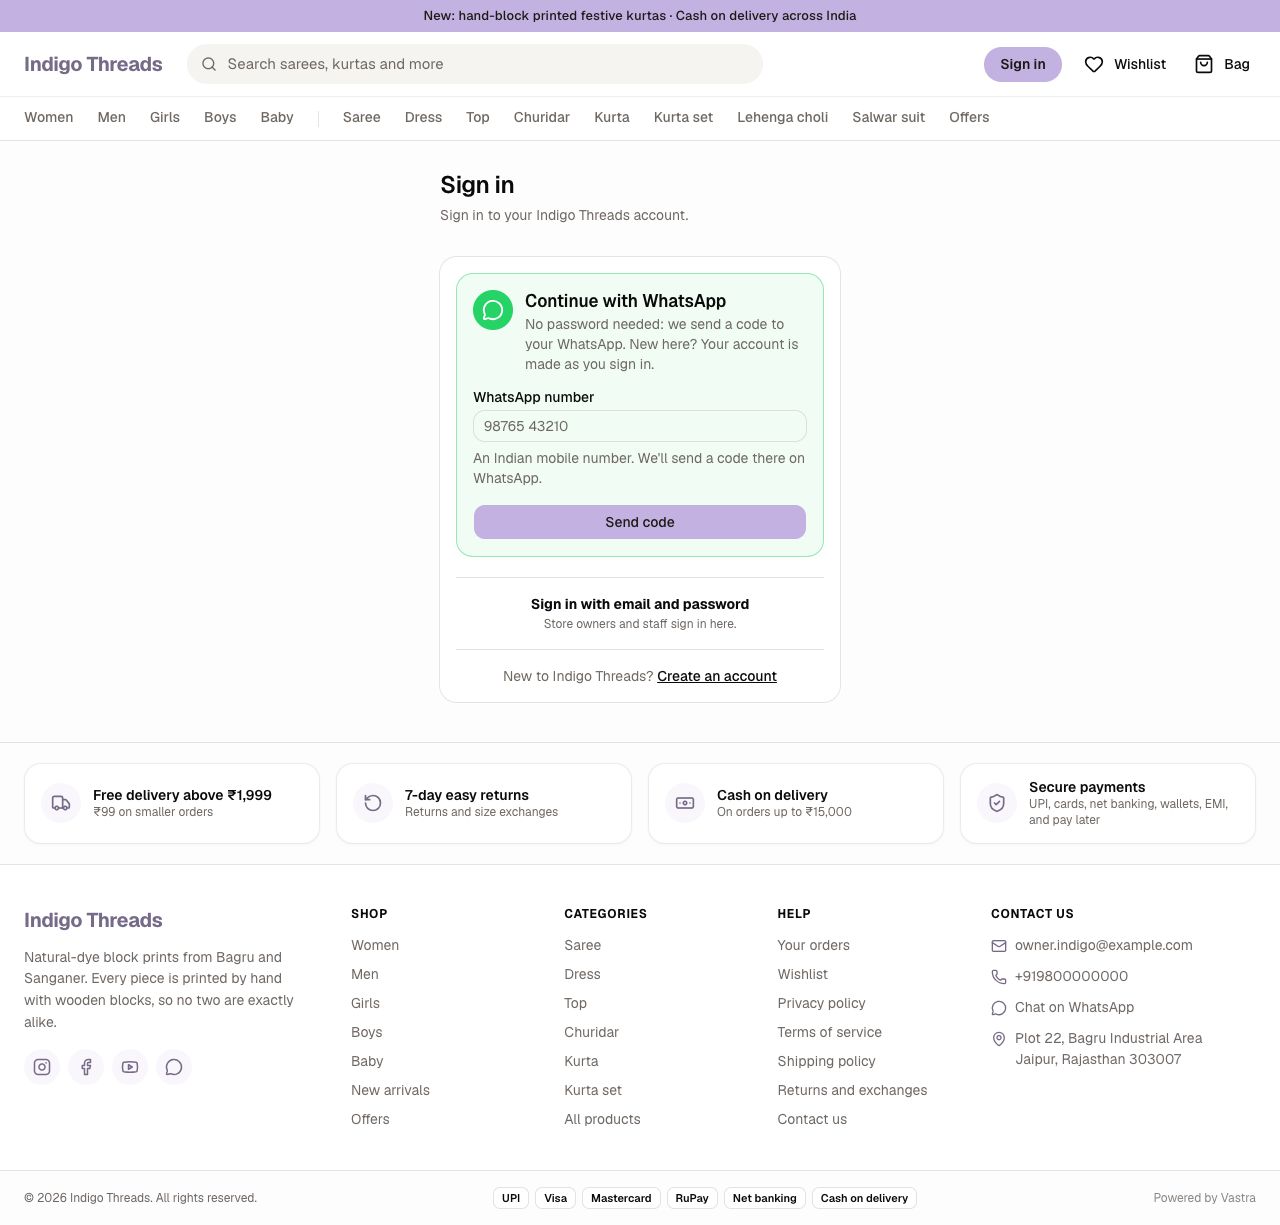Open Offers in the top navigation

pos(969,117)
